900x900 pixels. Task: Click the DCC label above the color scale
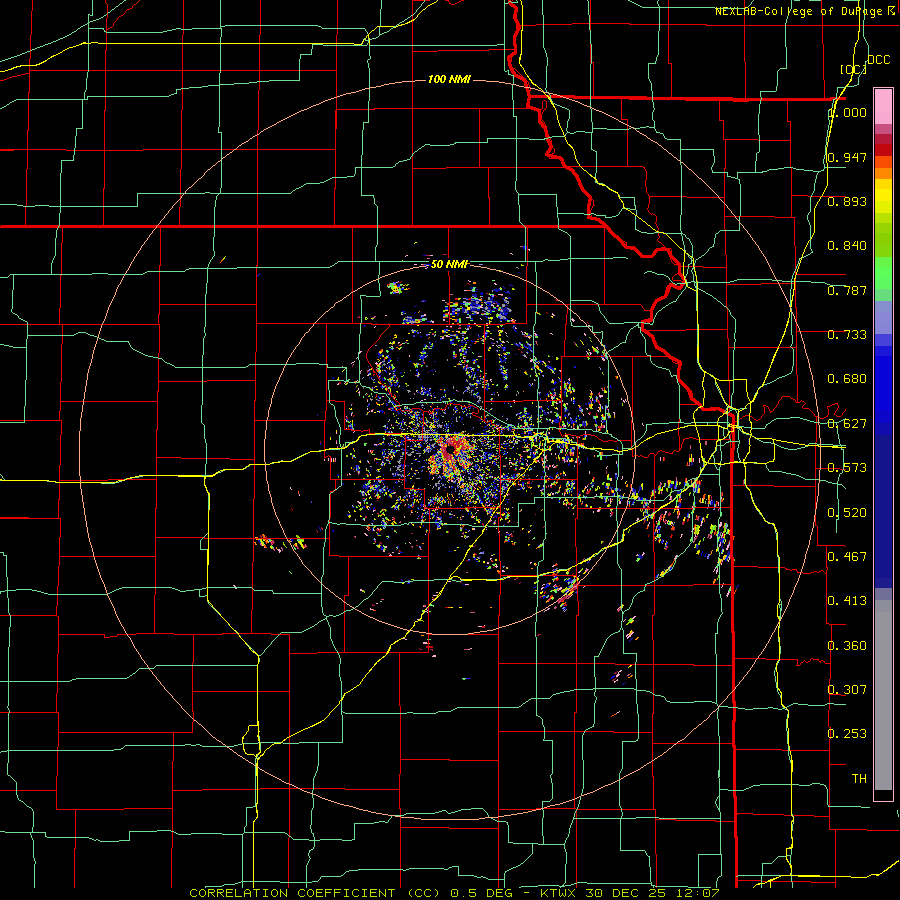tap(878, 60)
